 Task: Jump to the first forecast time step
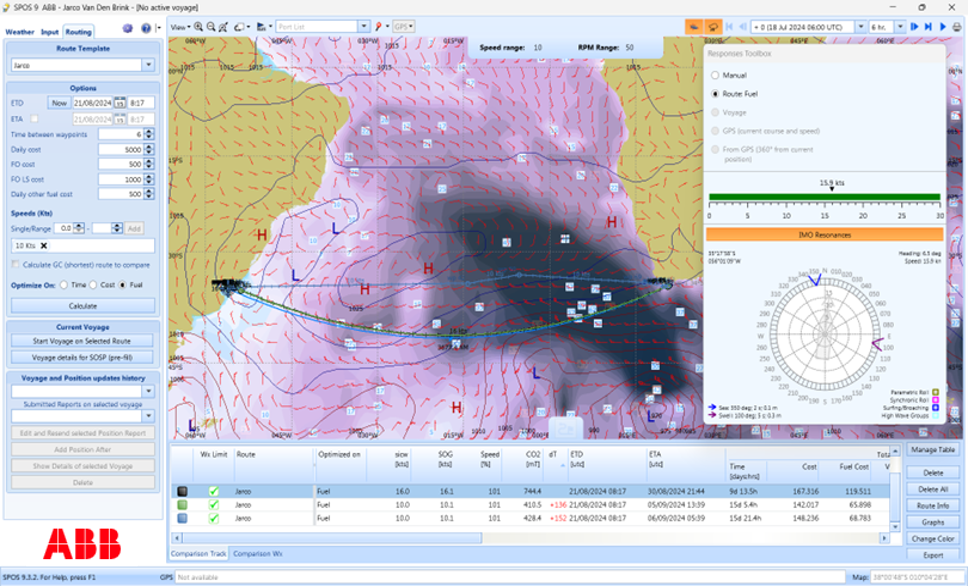[729, 27]
